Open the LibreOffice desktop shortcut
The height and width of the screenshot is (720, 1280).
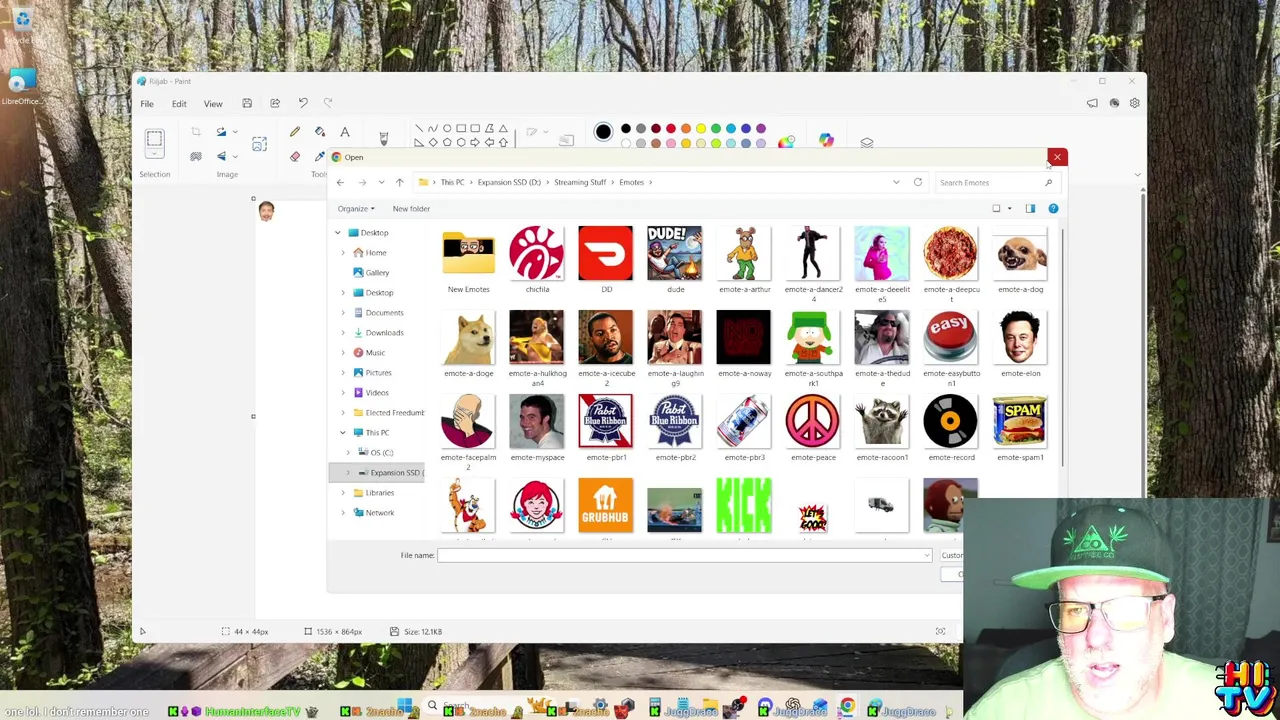pos(20,86)
